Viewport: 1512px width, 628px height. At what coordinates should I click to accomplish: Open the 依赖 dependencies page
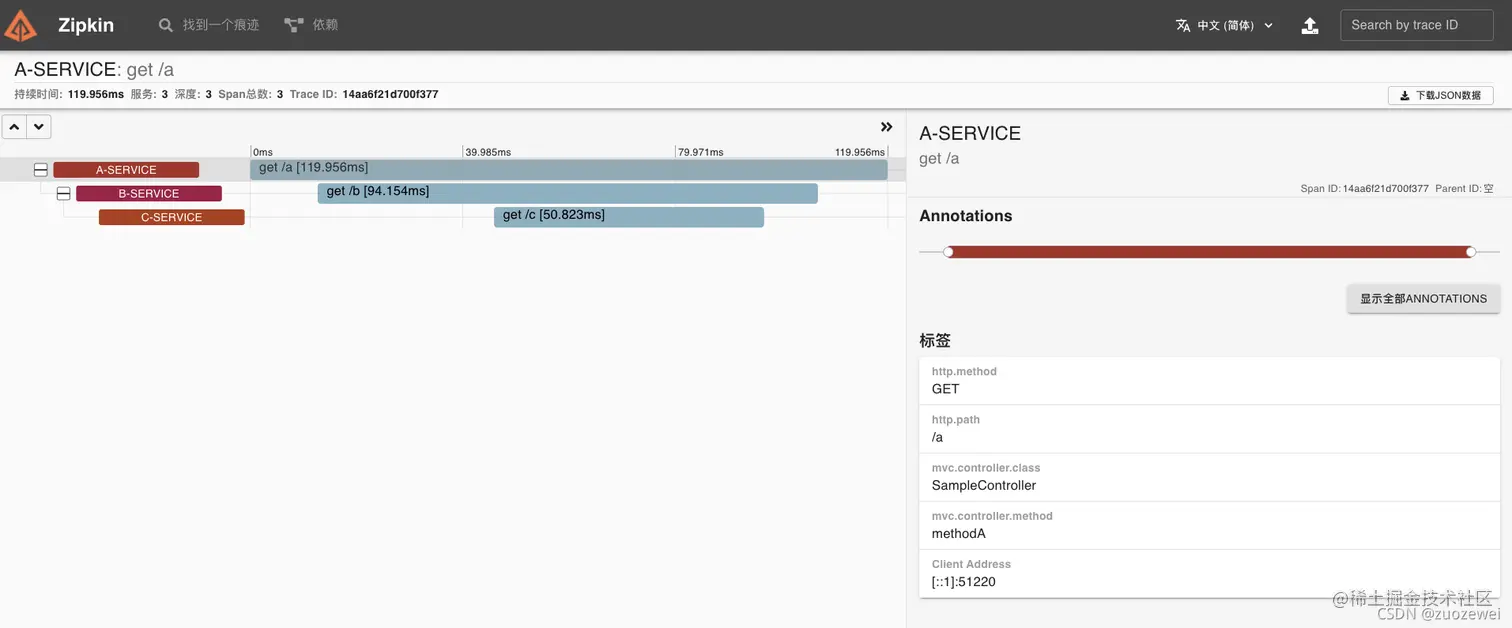(x=311, y=25)
